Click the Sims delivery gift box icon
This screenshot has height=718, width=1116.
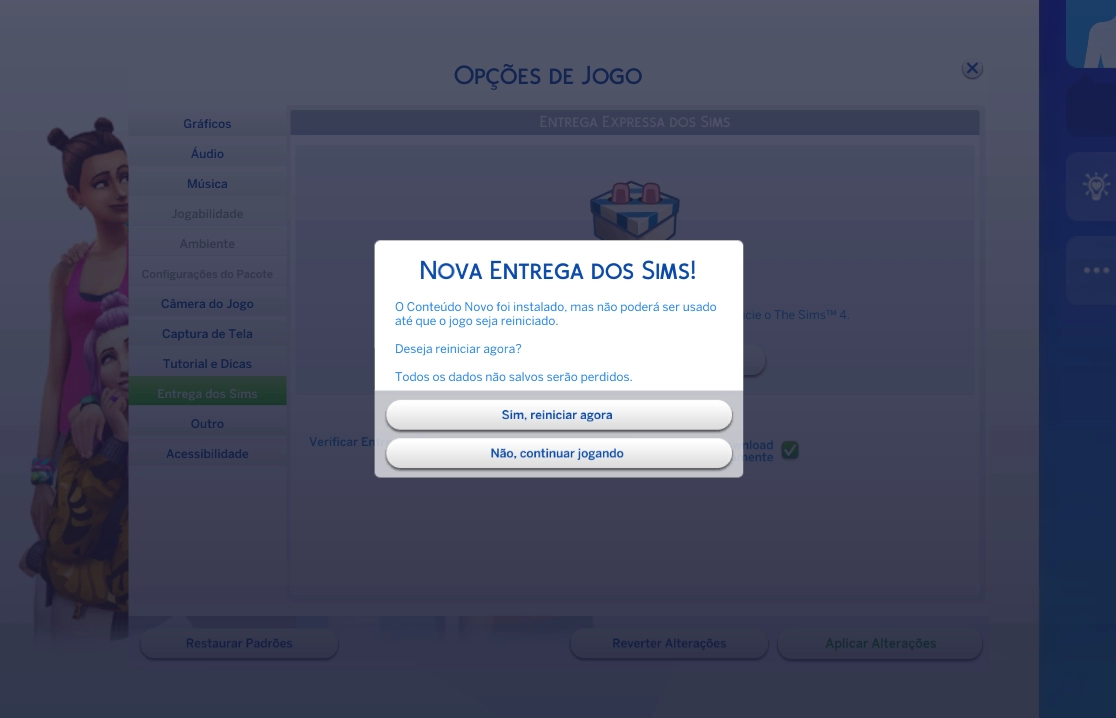click(x=634, y=211)
